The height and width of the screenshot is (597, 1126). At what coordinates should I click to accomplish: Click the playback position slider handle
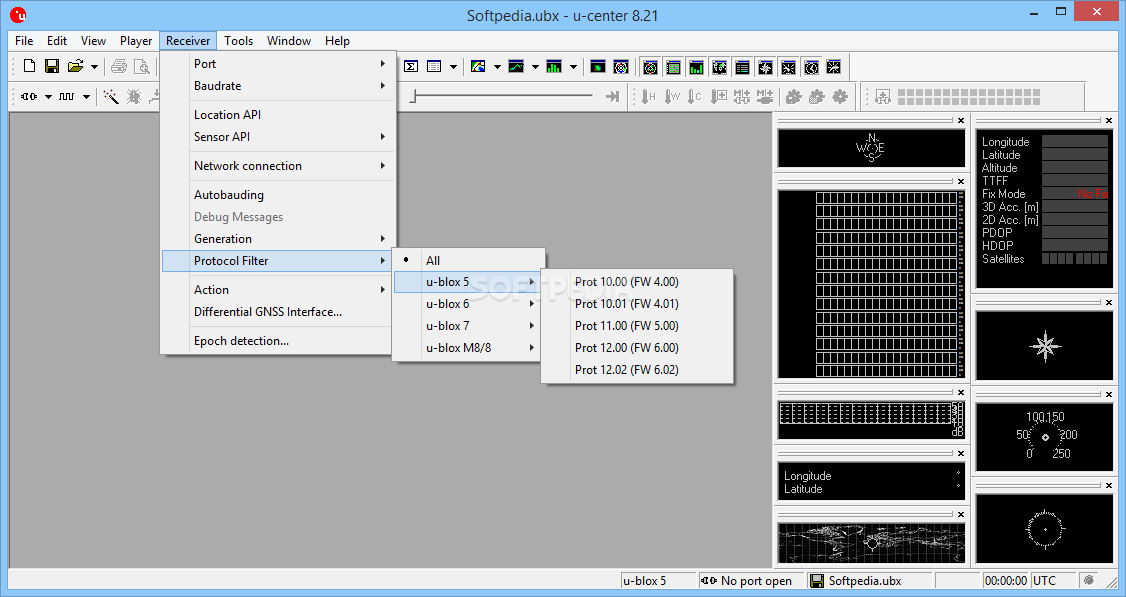tap(413, 96)
